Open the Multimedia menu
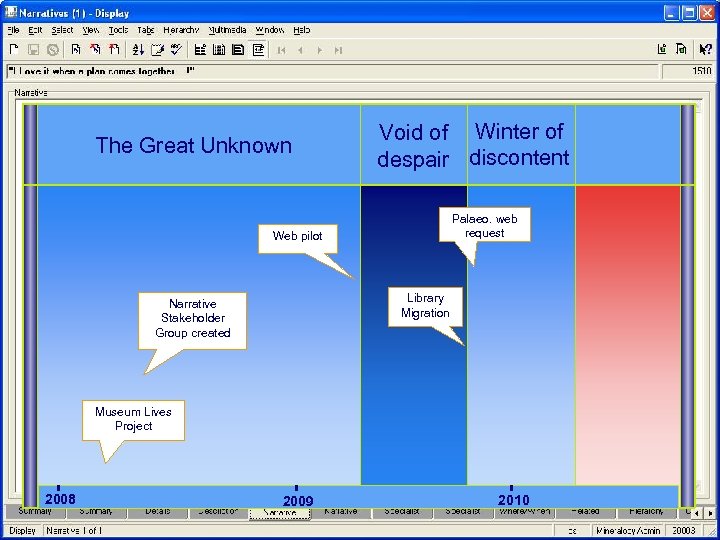720x540 pixels. pyautogui.click(x=227, y=30)
